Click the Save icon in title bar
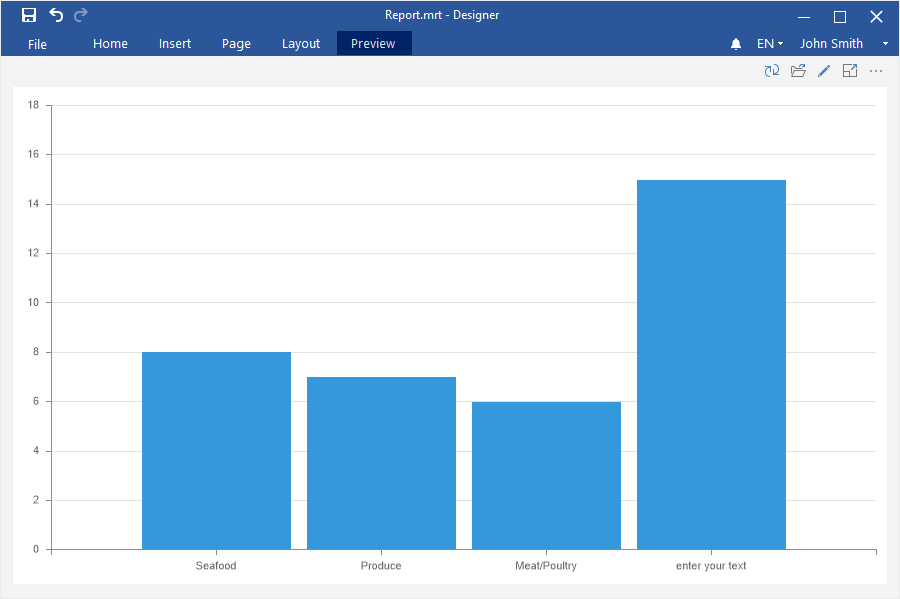Viewport: 900px width, 599px height. point(29,15)
